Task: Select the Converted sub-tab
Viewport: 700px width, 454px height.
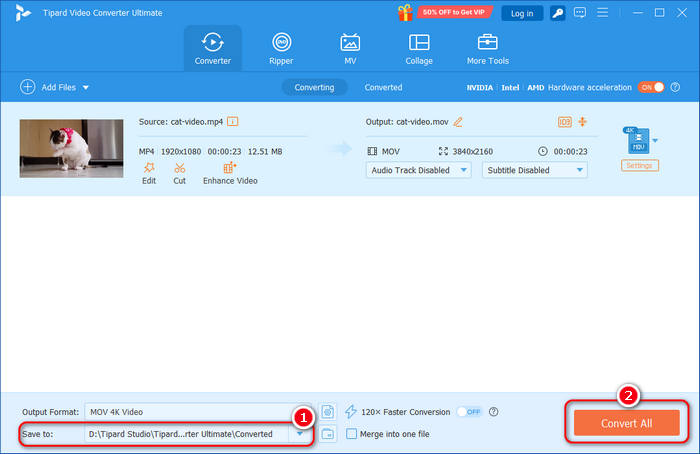Action: (383, 87)
